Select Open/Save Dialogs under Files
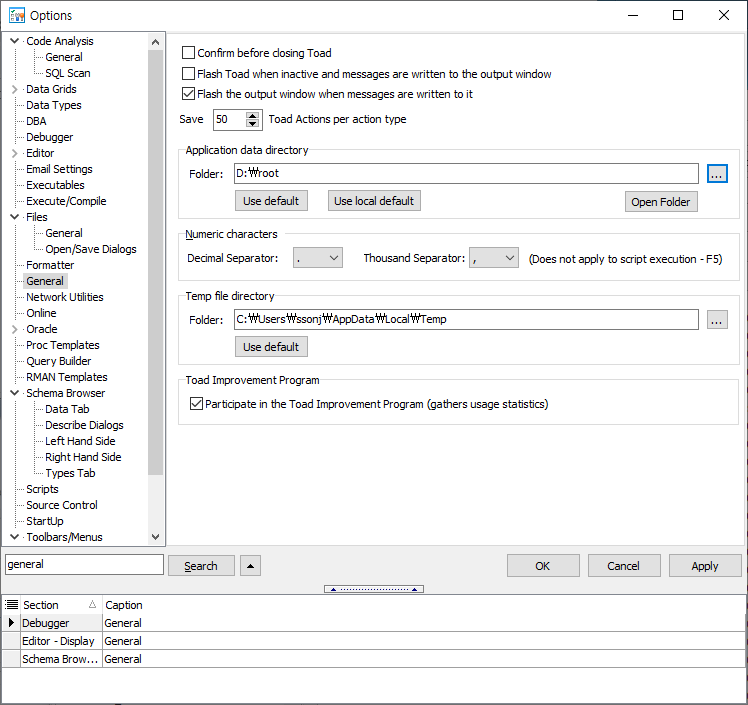The width and height of the screenshot is (748, 705). [91, 249]
